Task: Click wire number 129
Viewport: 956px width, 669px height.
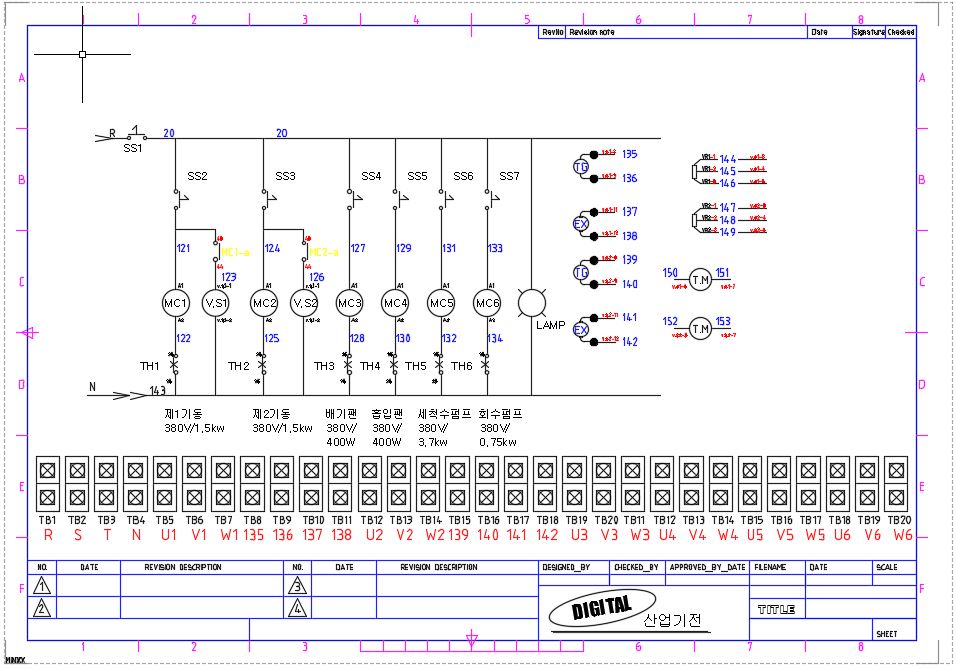Action: point(404,248)
